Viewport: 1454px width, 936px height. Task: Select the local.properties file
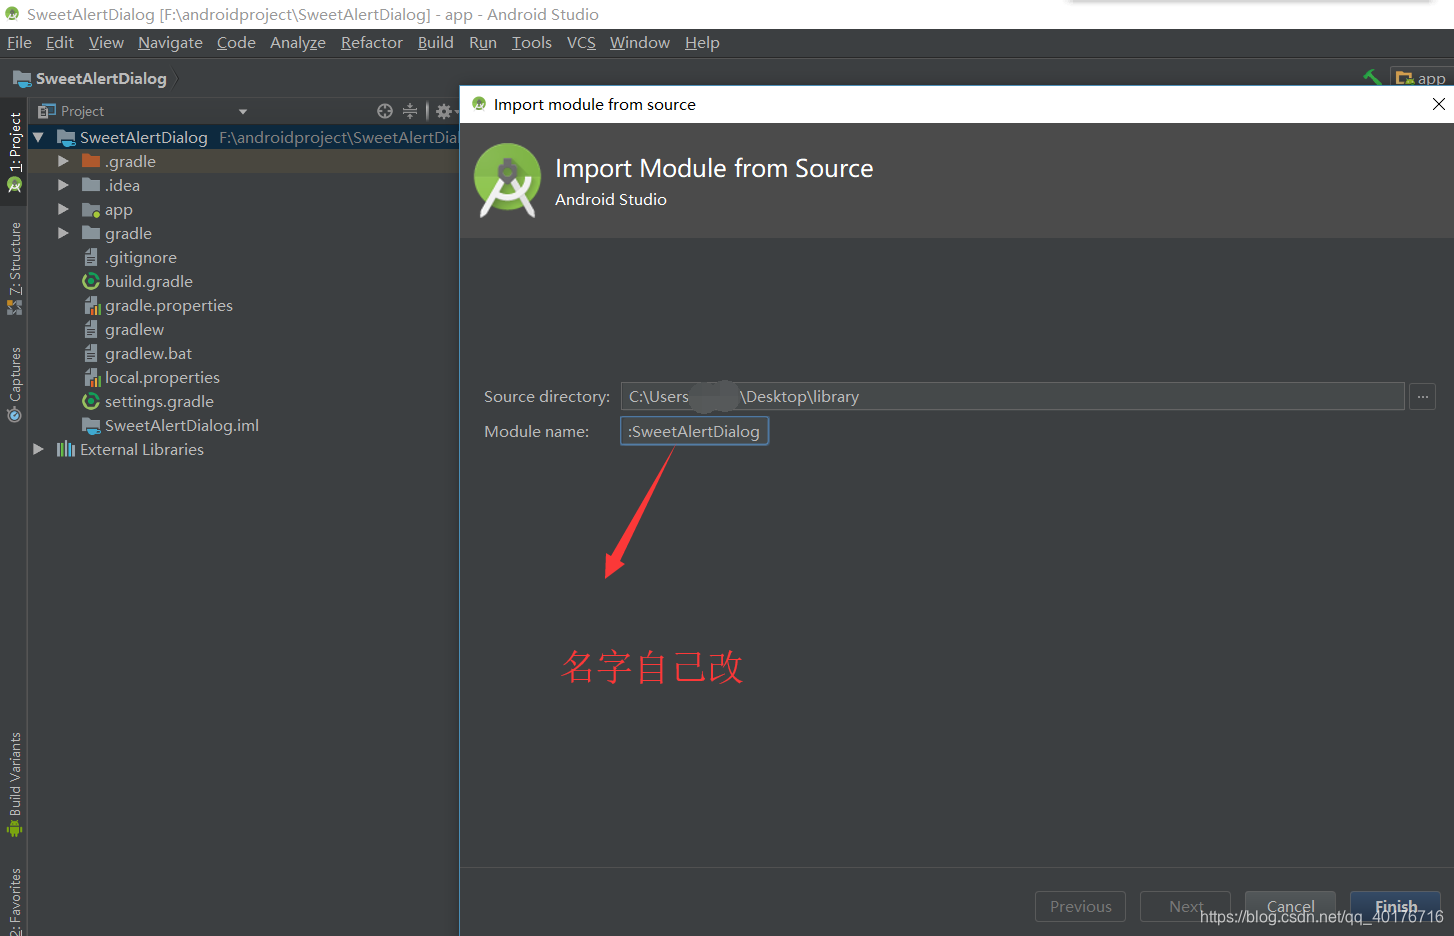point(162,377)
